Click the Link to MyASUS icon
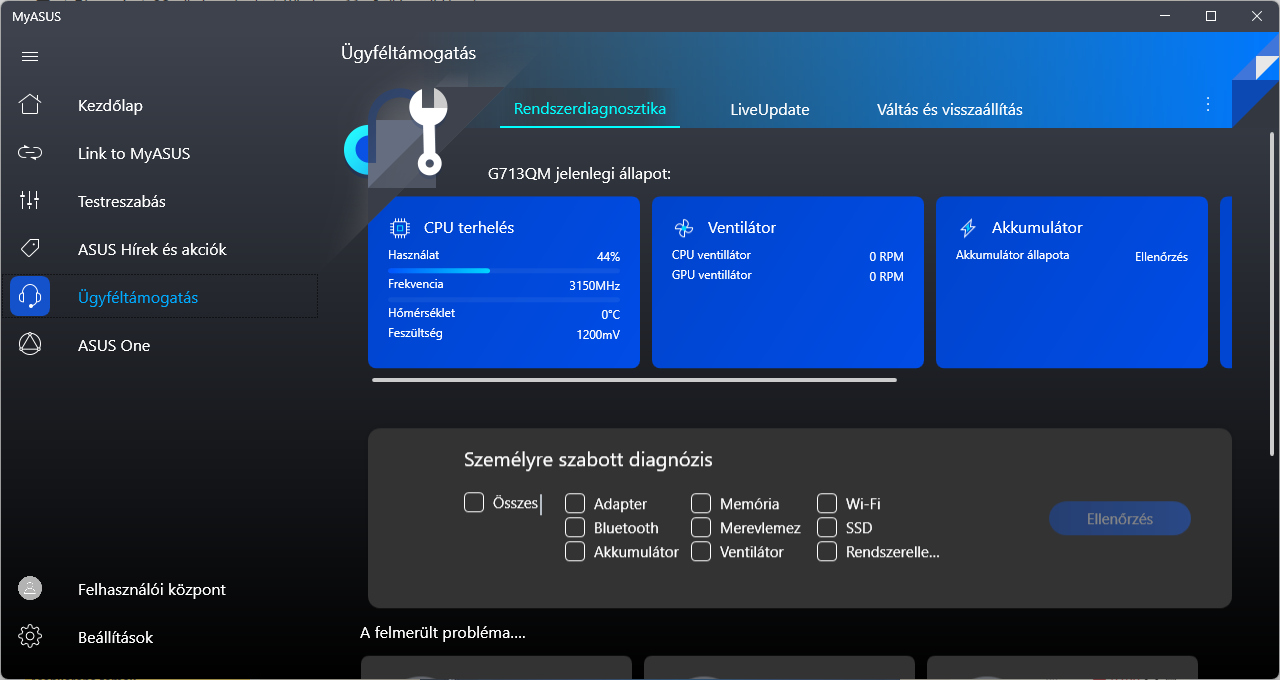Image resolution: width=1280 pixels, height=680 pixels. [30, 153]
